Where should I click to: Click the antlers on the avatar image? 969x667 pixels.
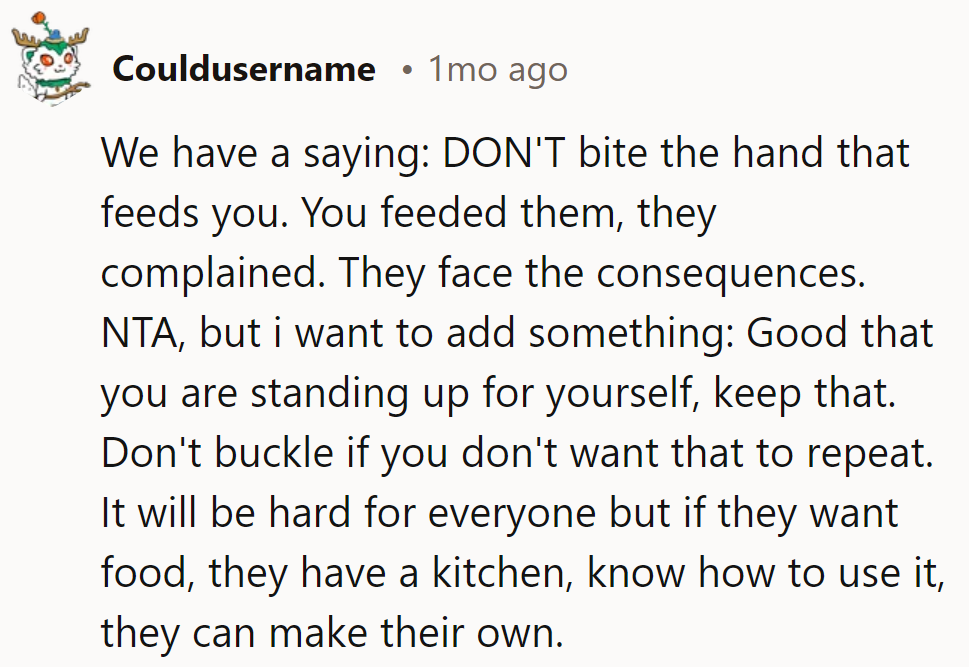coord(51,38)
